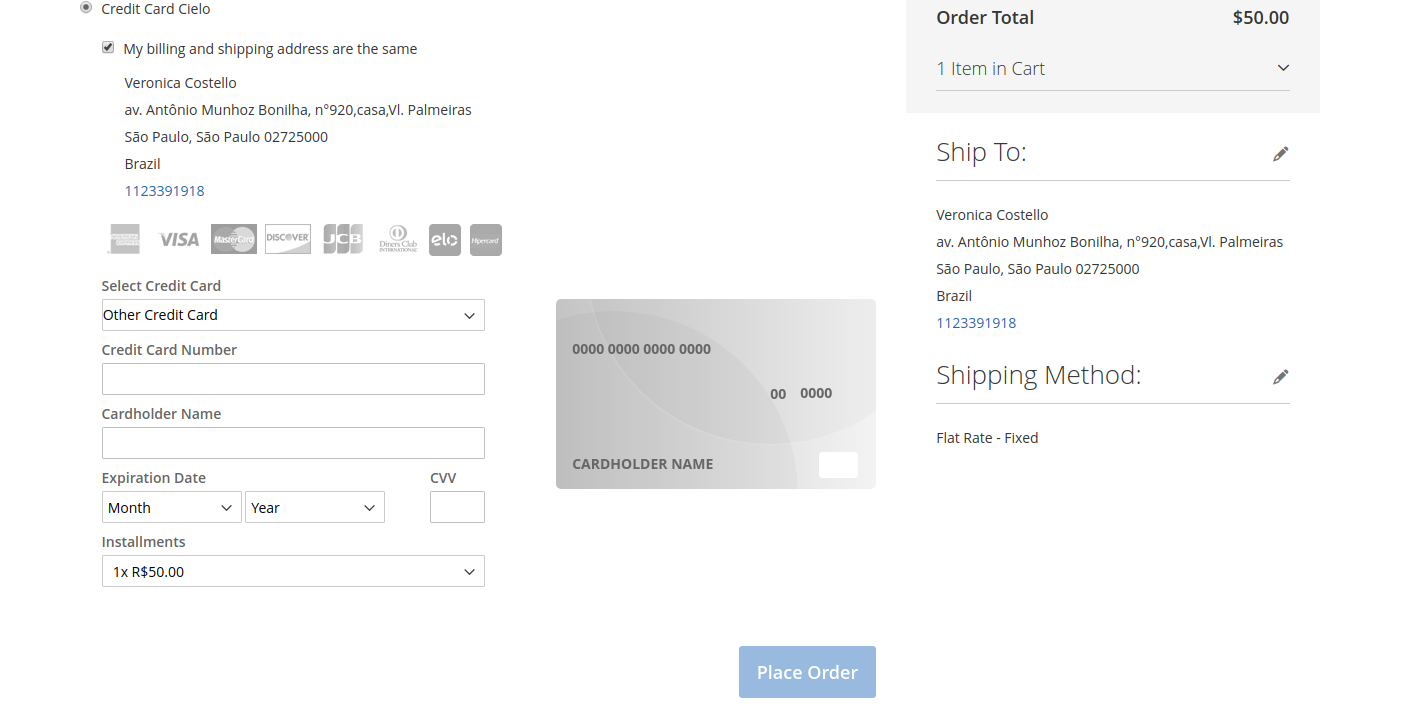Click the $50.00 order total amount
The height and width of the screenshot is (706, 1405).
click(1261, 18)
